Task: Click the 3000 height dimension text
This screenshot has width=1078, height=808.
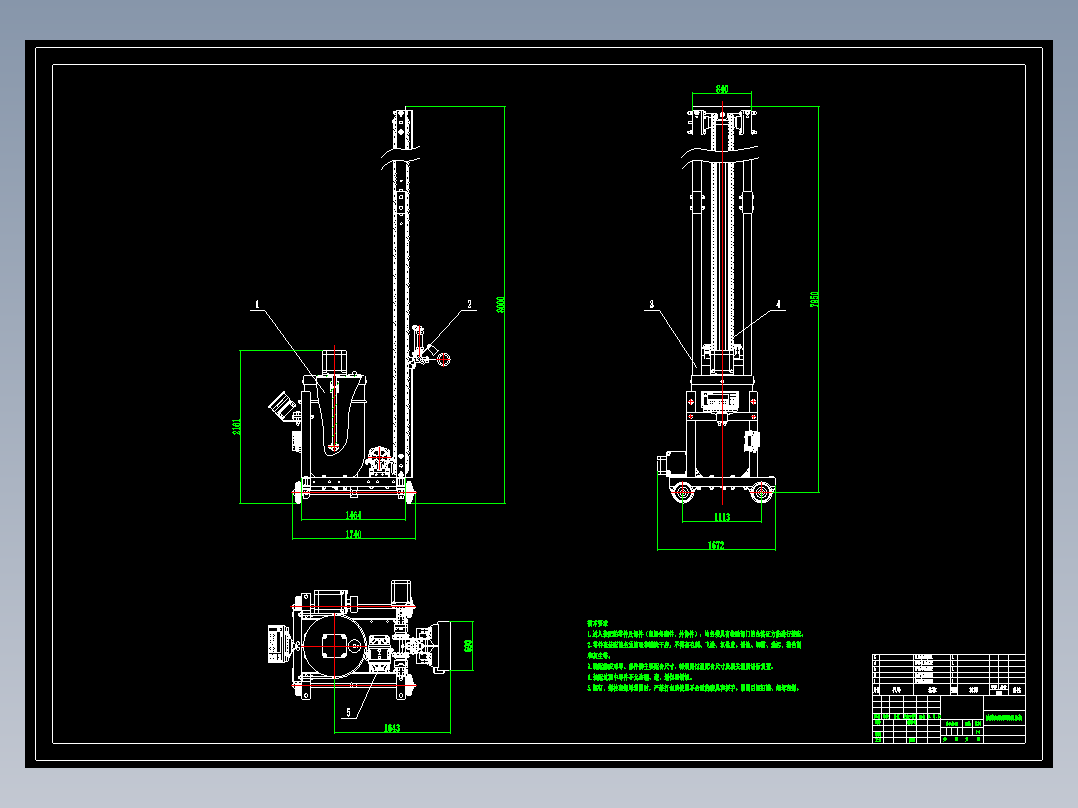Action: pos(500,305)
